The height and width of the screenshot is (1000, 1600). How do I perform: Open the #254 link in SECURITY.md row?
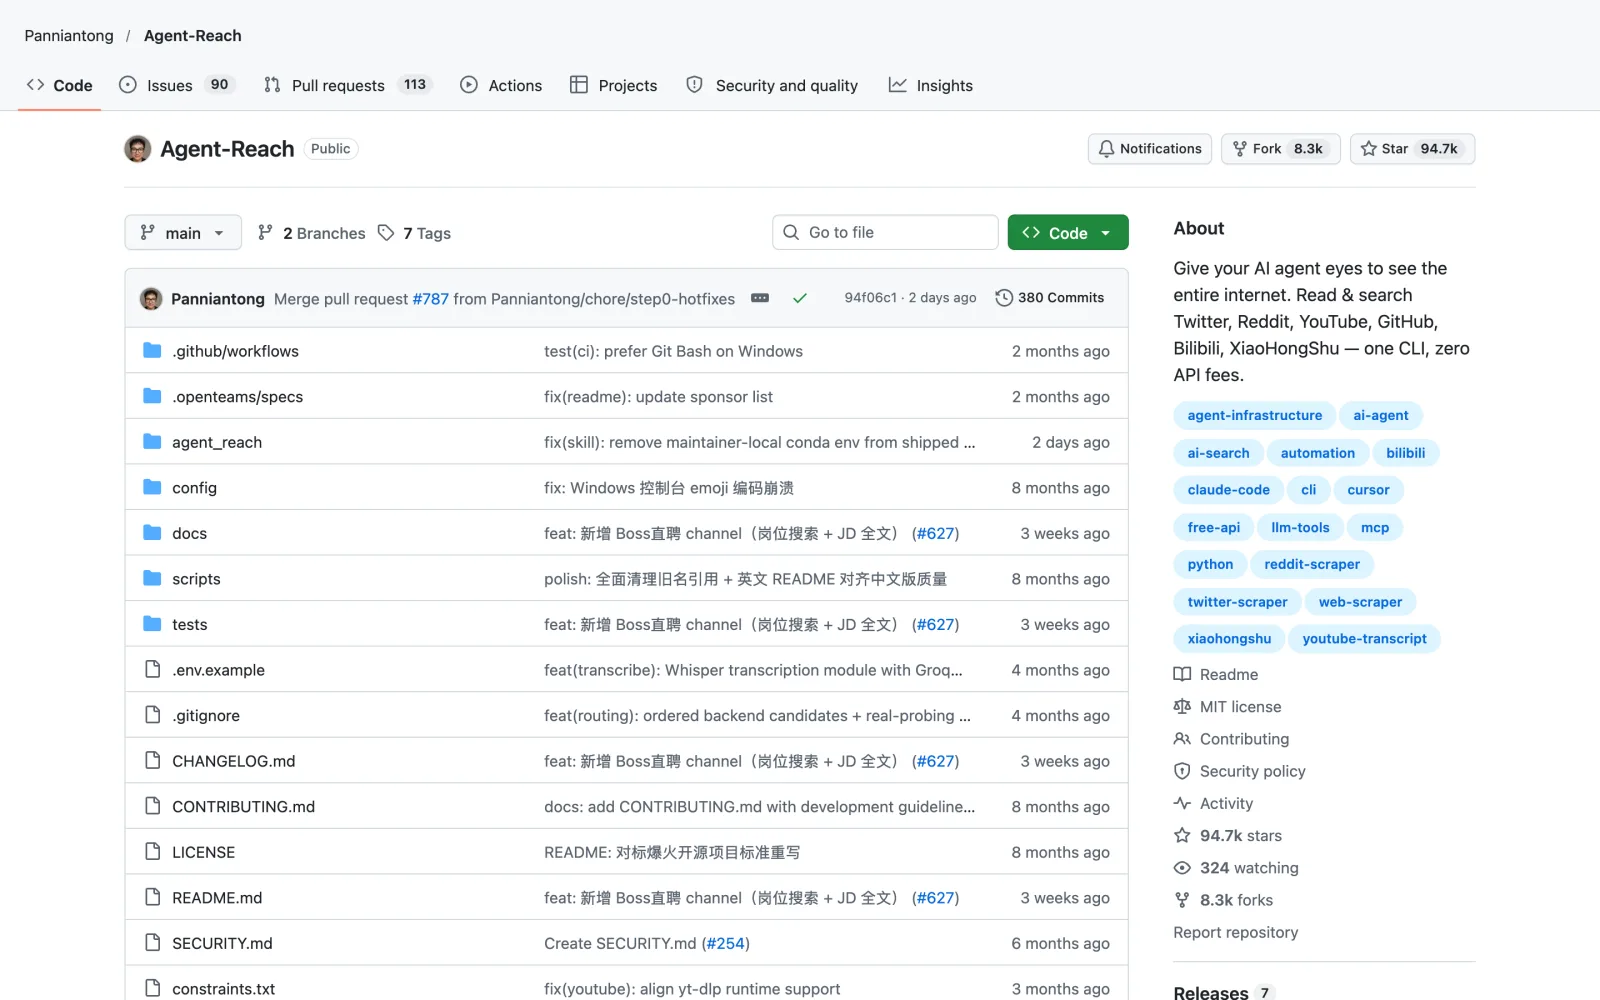click(x=725, y=944)
